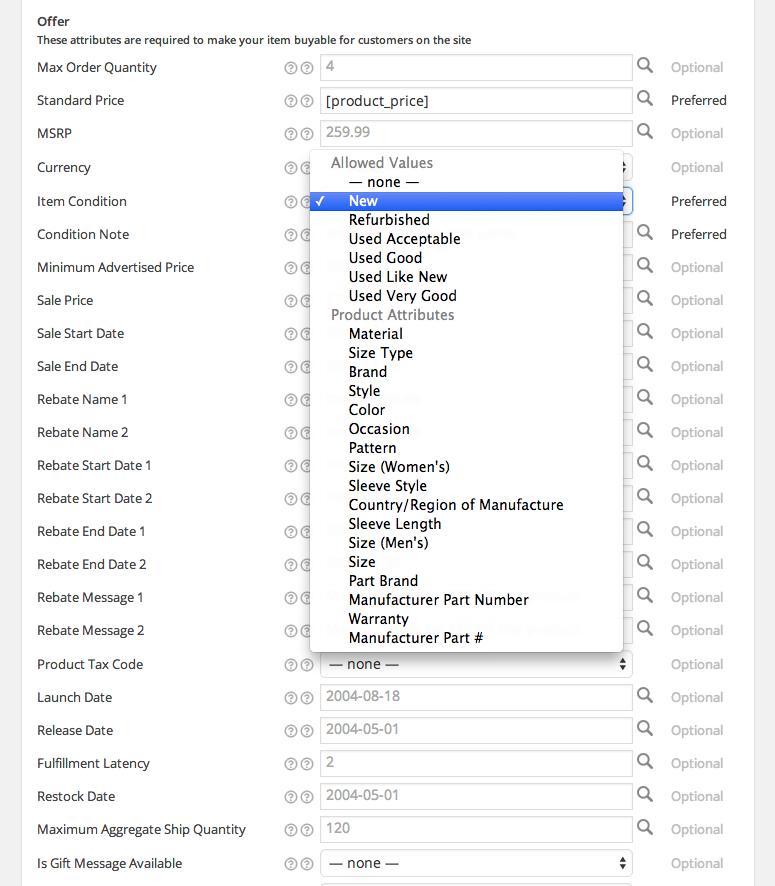
Task: Select Brand product attribute
Action: [x=466, y=372]
